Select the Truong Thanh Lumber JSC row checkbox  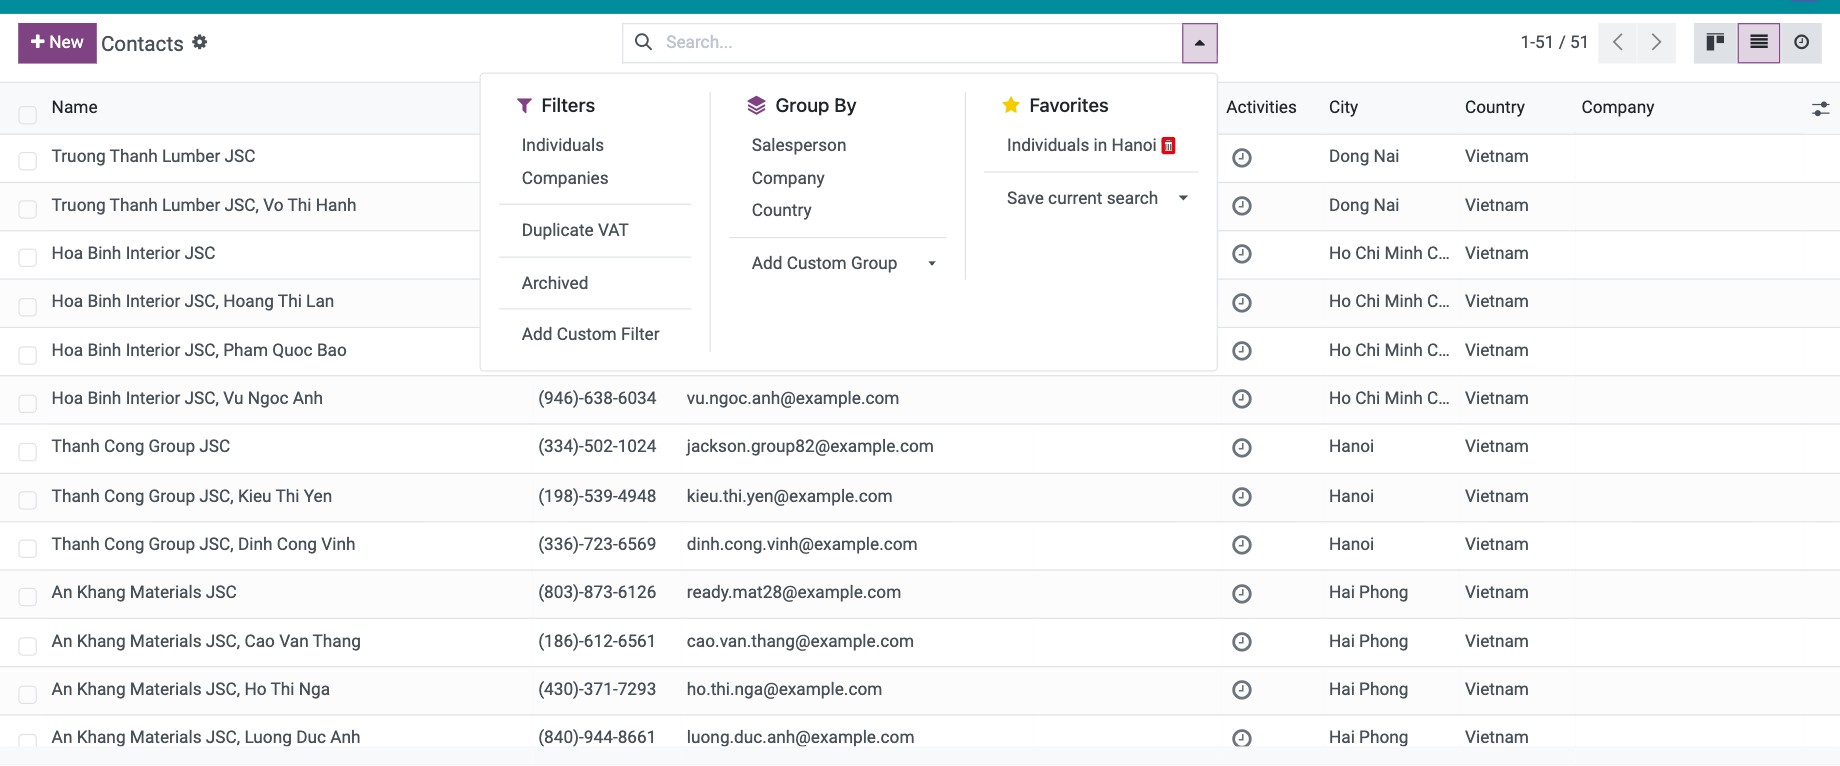click(28, 161)
